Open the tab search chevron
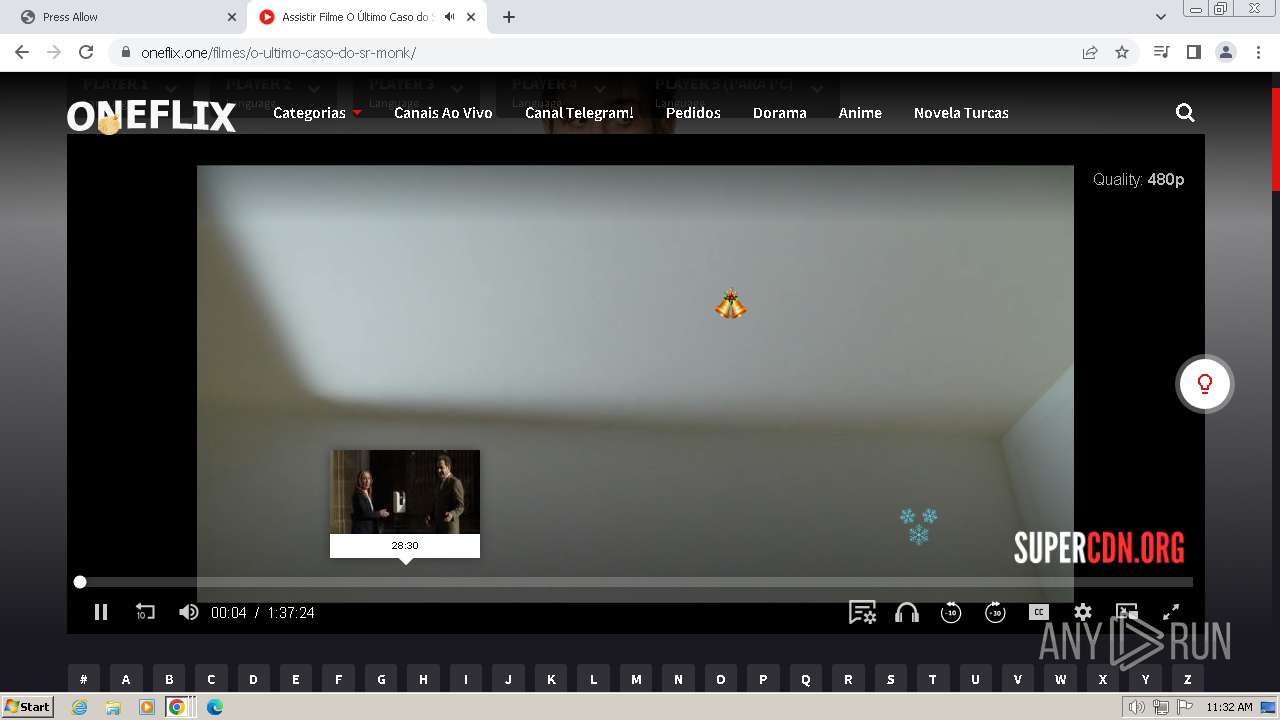Screen dimensions: 1280x720 (x=1161, y=17)
